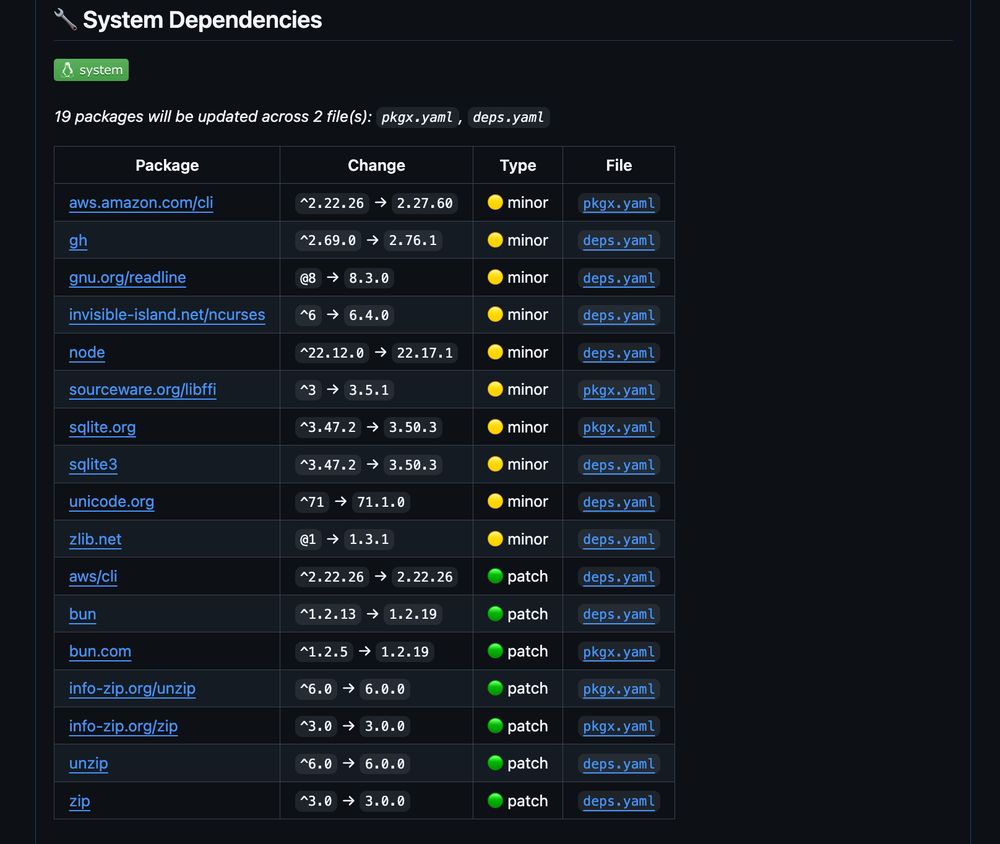This screenshot has height=844, width=1000.
Task: Click green patch indicator in zip row
Action: (x=495, y=800)
